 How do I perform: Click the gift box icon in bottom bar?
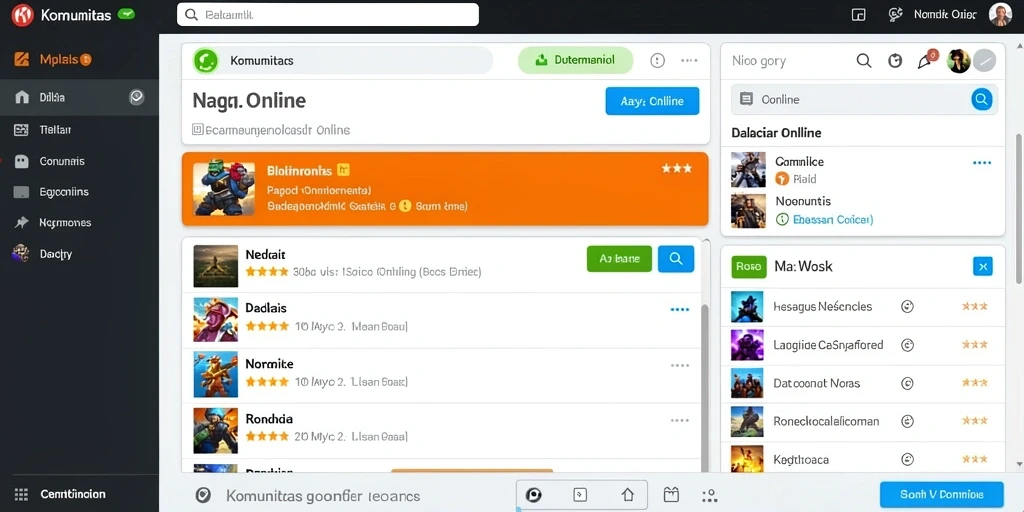pos(671,494)
